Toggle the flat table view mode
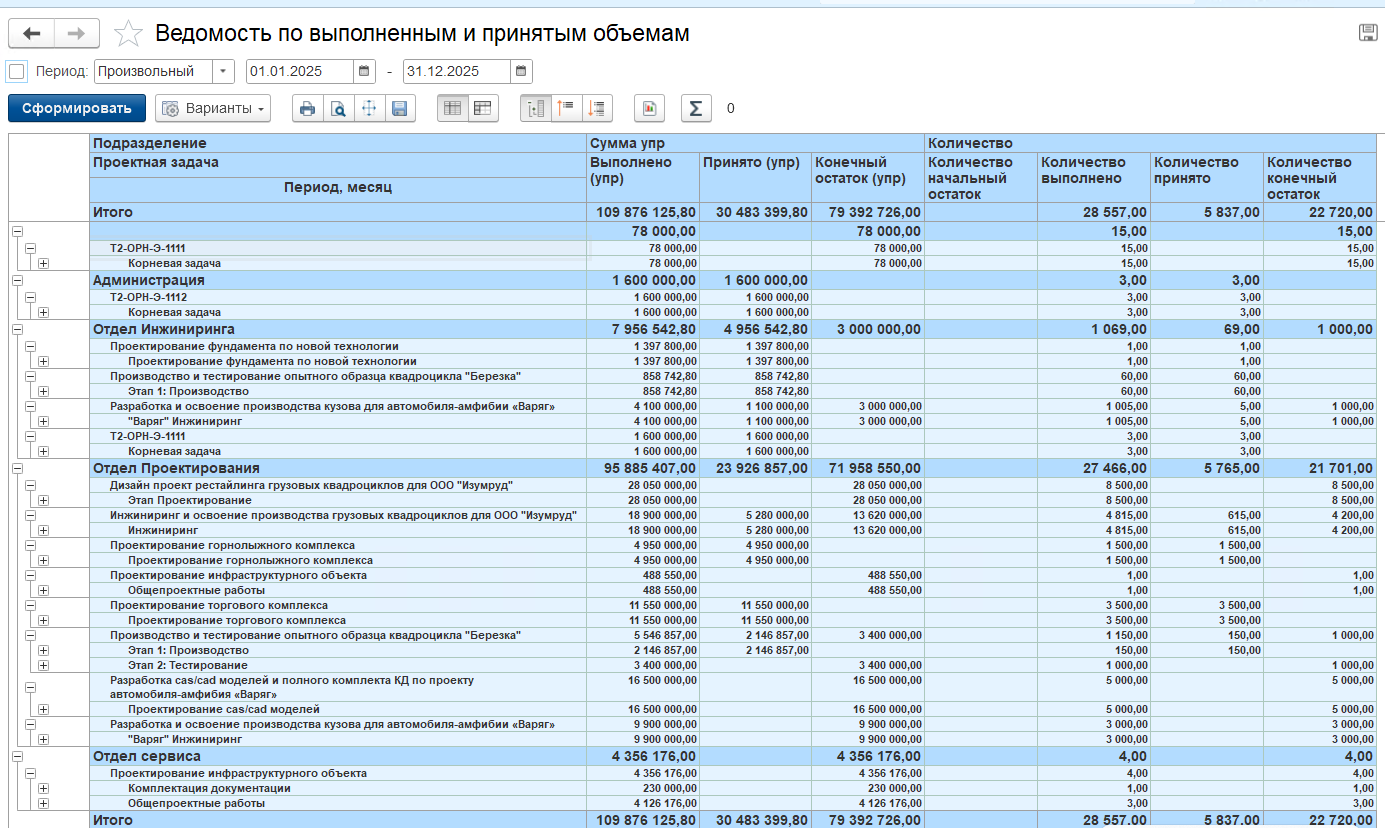The height and width of the screenshot is (828, 1385). (x=453, y=108)
